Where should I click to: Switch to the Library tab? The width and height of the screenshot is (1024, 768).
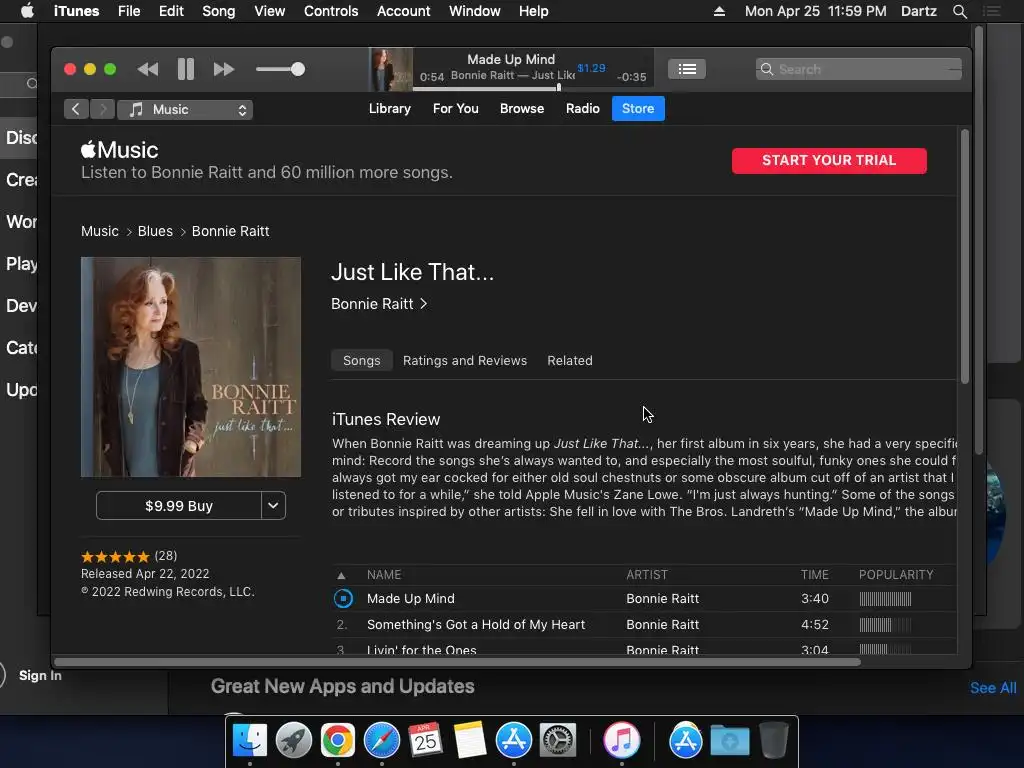[390, 108]
